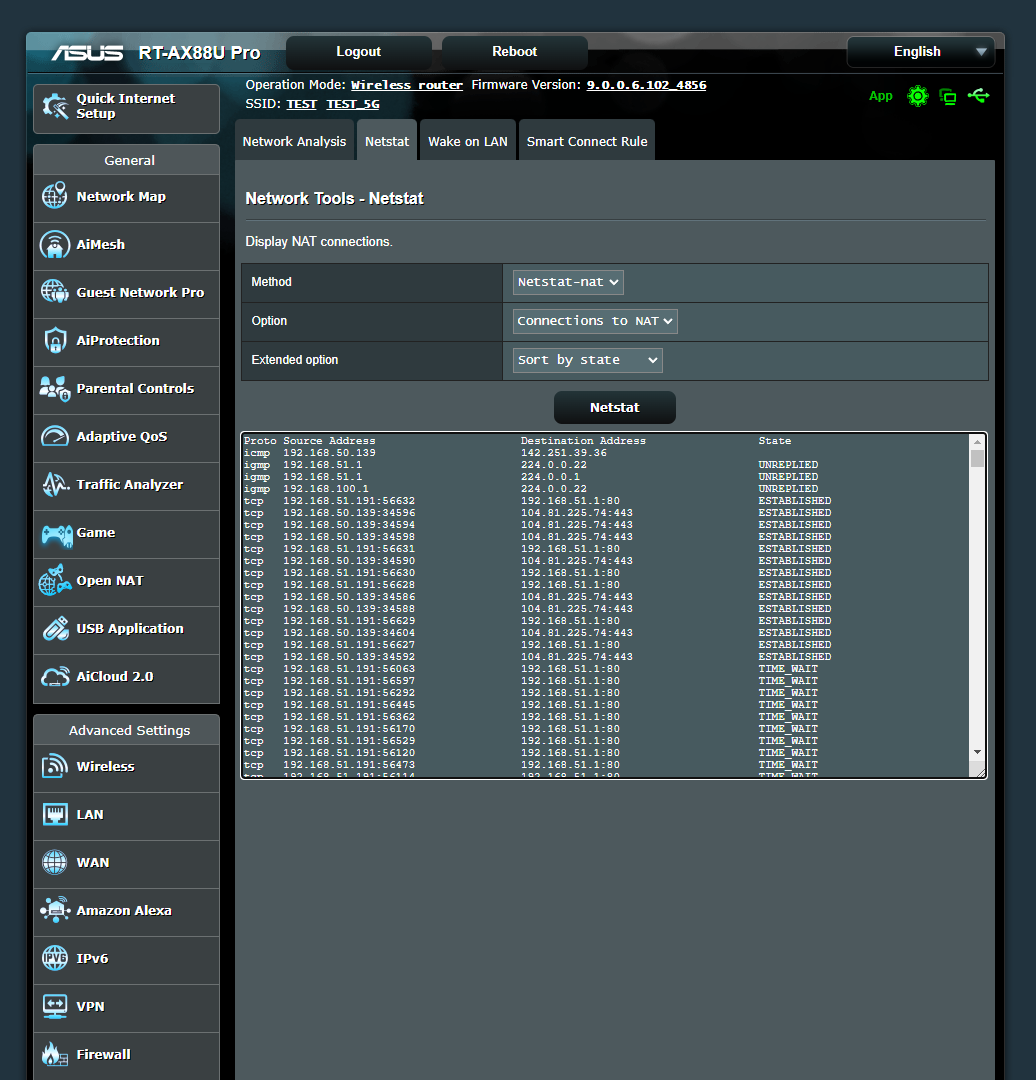
Task: Click the Reboot button
Action: (514, 52)
